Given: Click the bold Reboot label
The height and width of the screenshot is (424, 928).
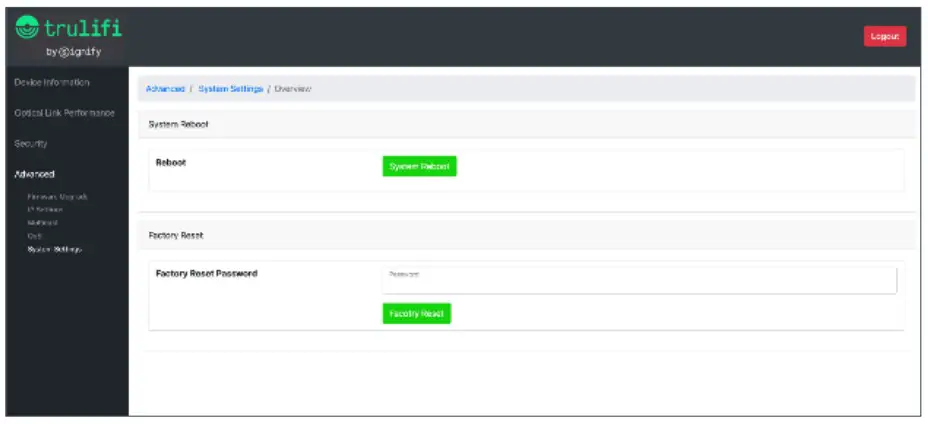Looking at the screenshot, I should pos(170,162).
